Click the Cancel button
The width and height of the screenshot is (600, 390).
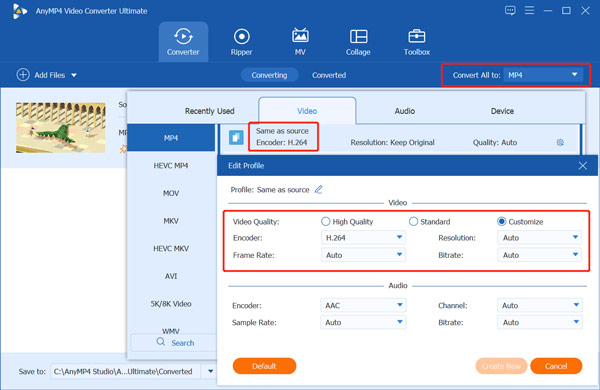[556, 366]
